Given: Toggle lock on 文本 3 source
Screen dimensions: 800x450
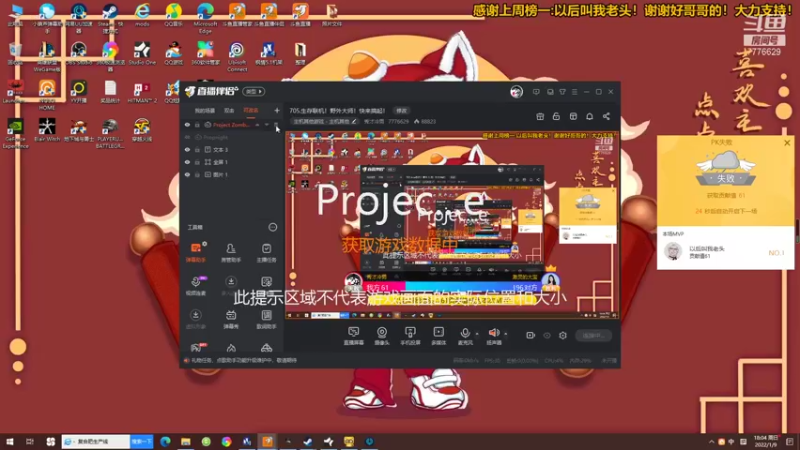Looking at the screenshot, I should coord(197,149).
